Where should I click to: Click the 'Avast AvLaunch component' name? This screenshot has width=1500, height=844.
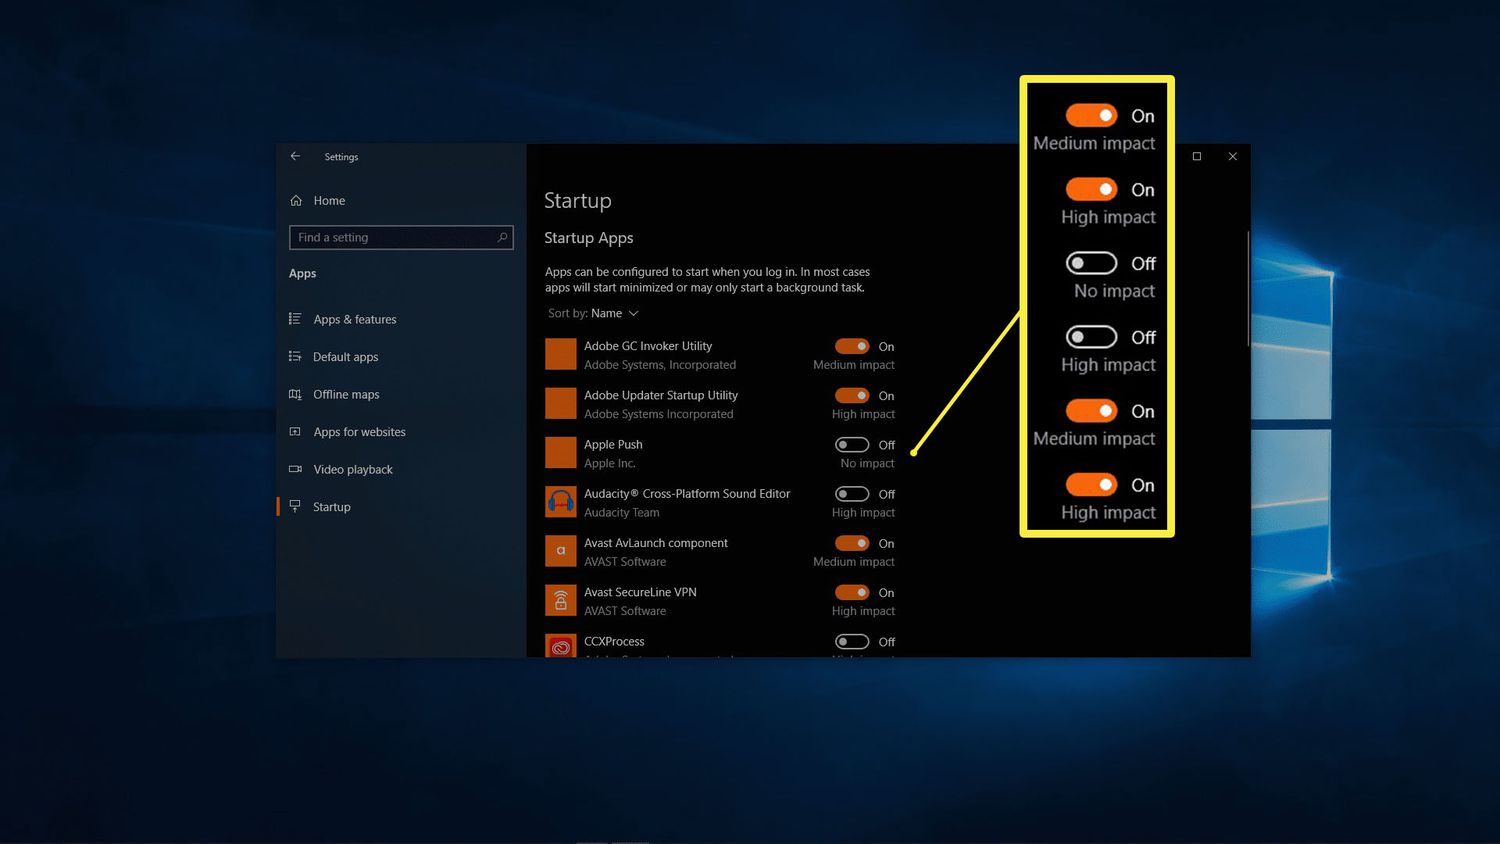(656, 543)
